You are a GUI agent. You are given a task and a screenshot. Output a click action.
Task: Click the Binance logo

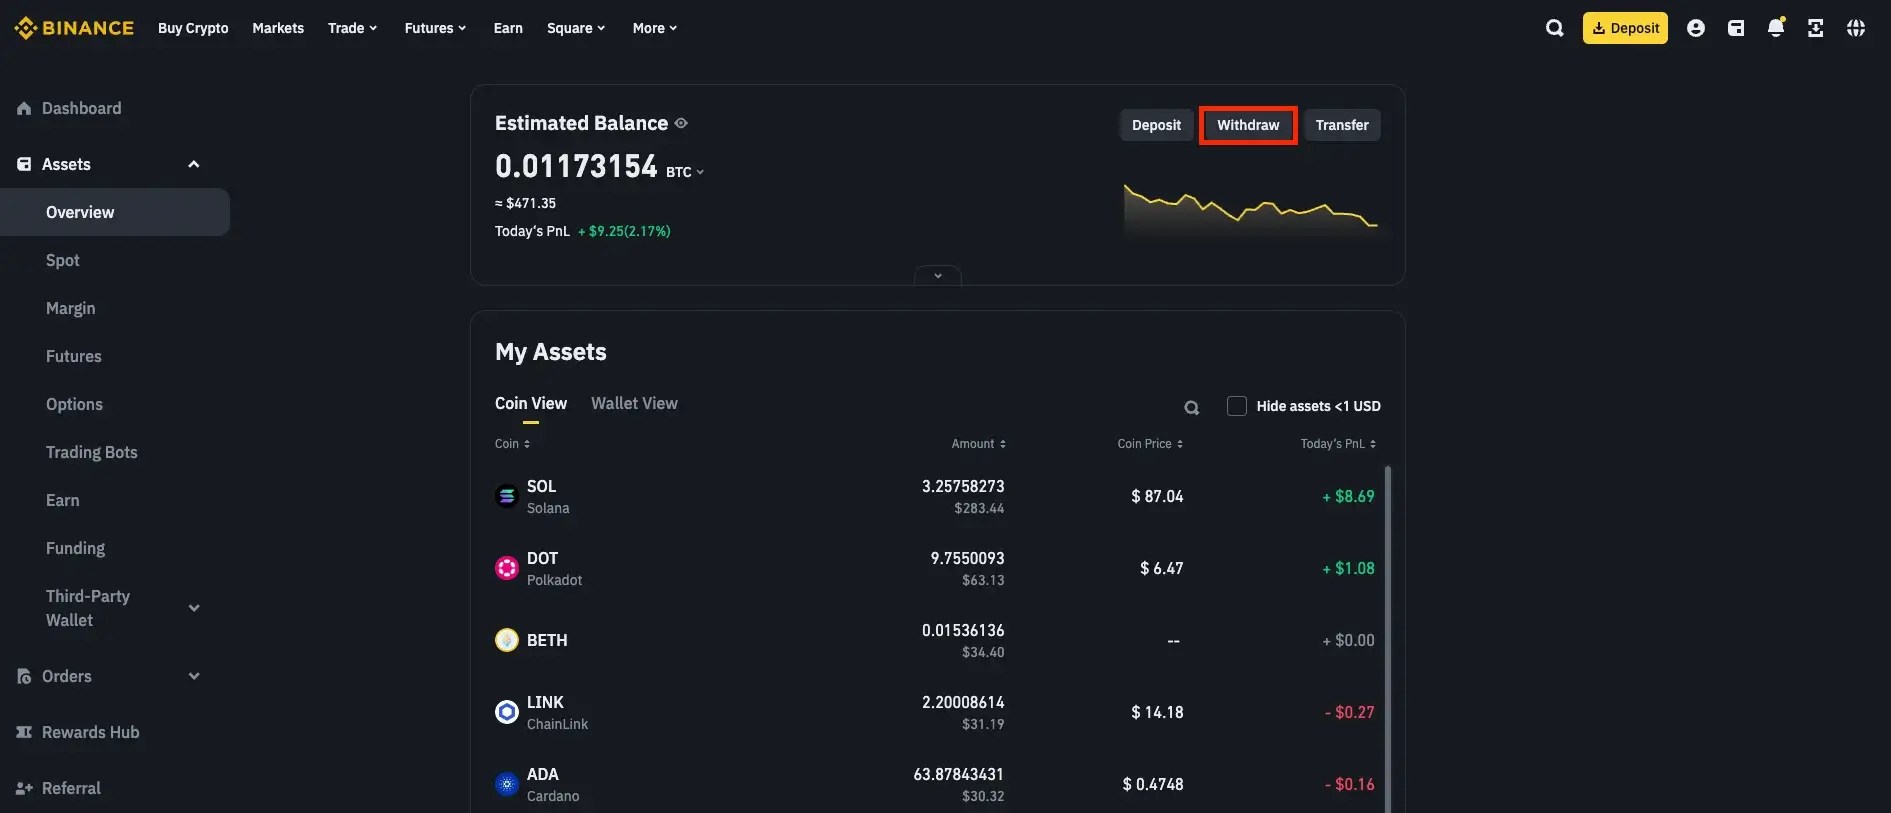(74, 28)
